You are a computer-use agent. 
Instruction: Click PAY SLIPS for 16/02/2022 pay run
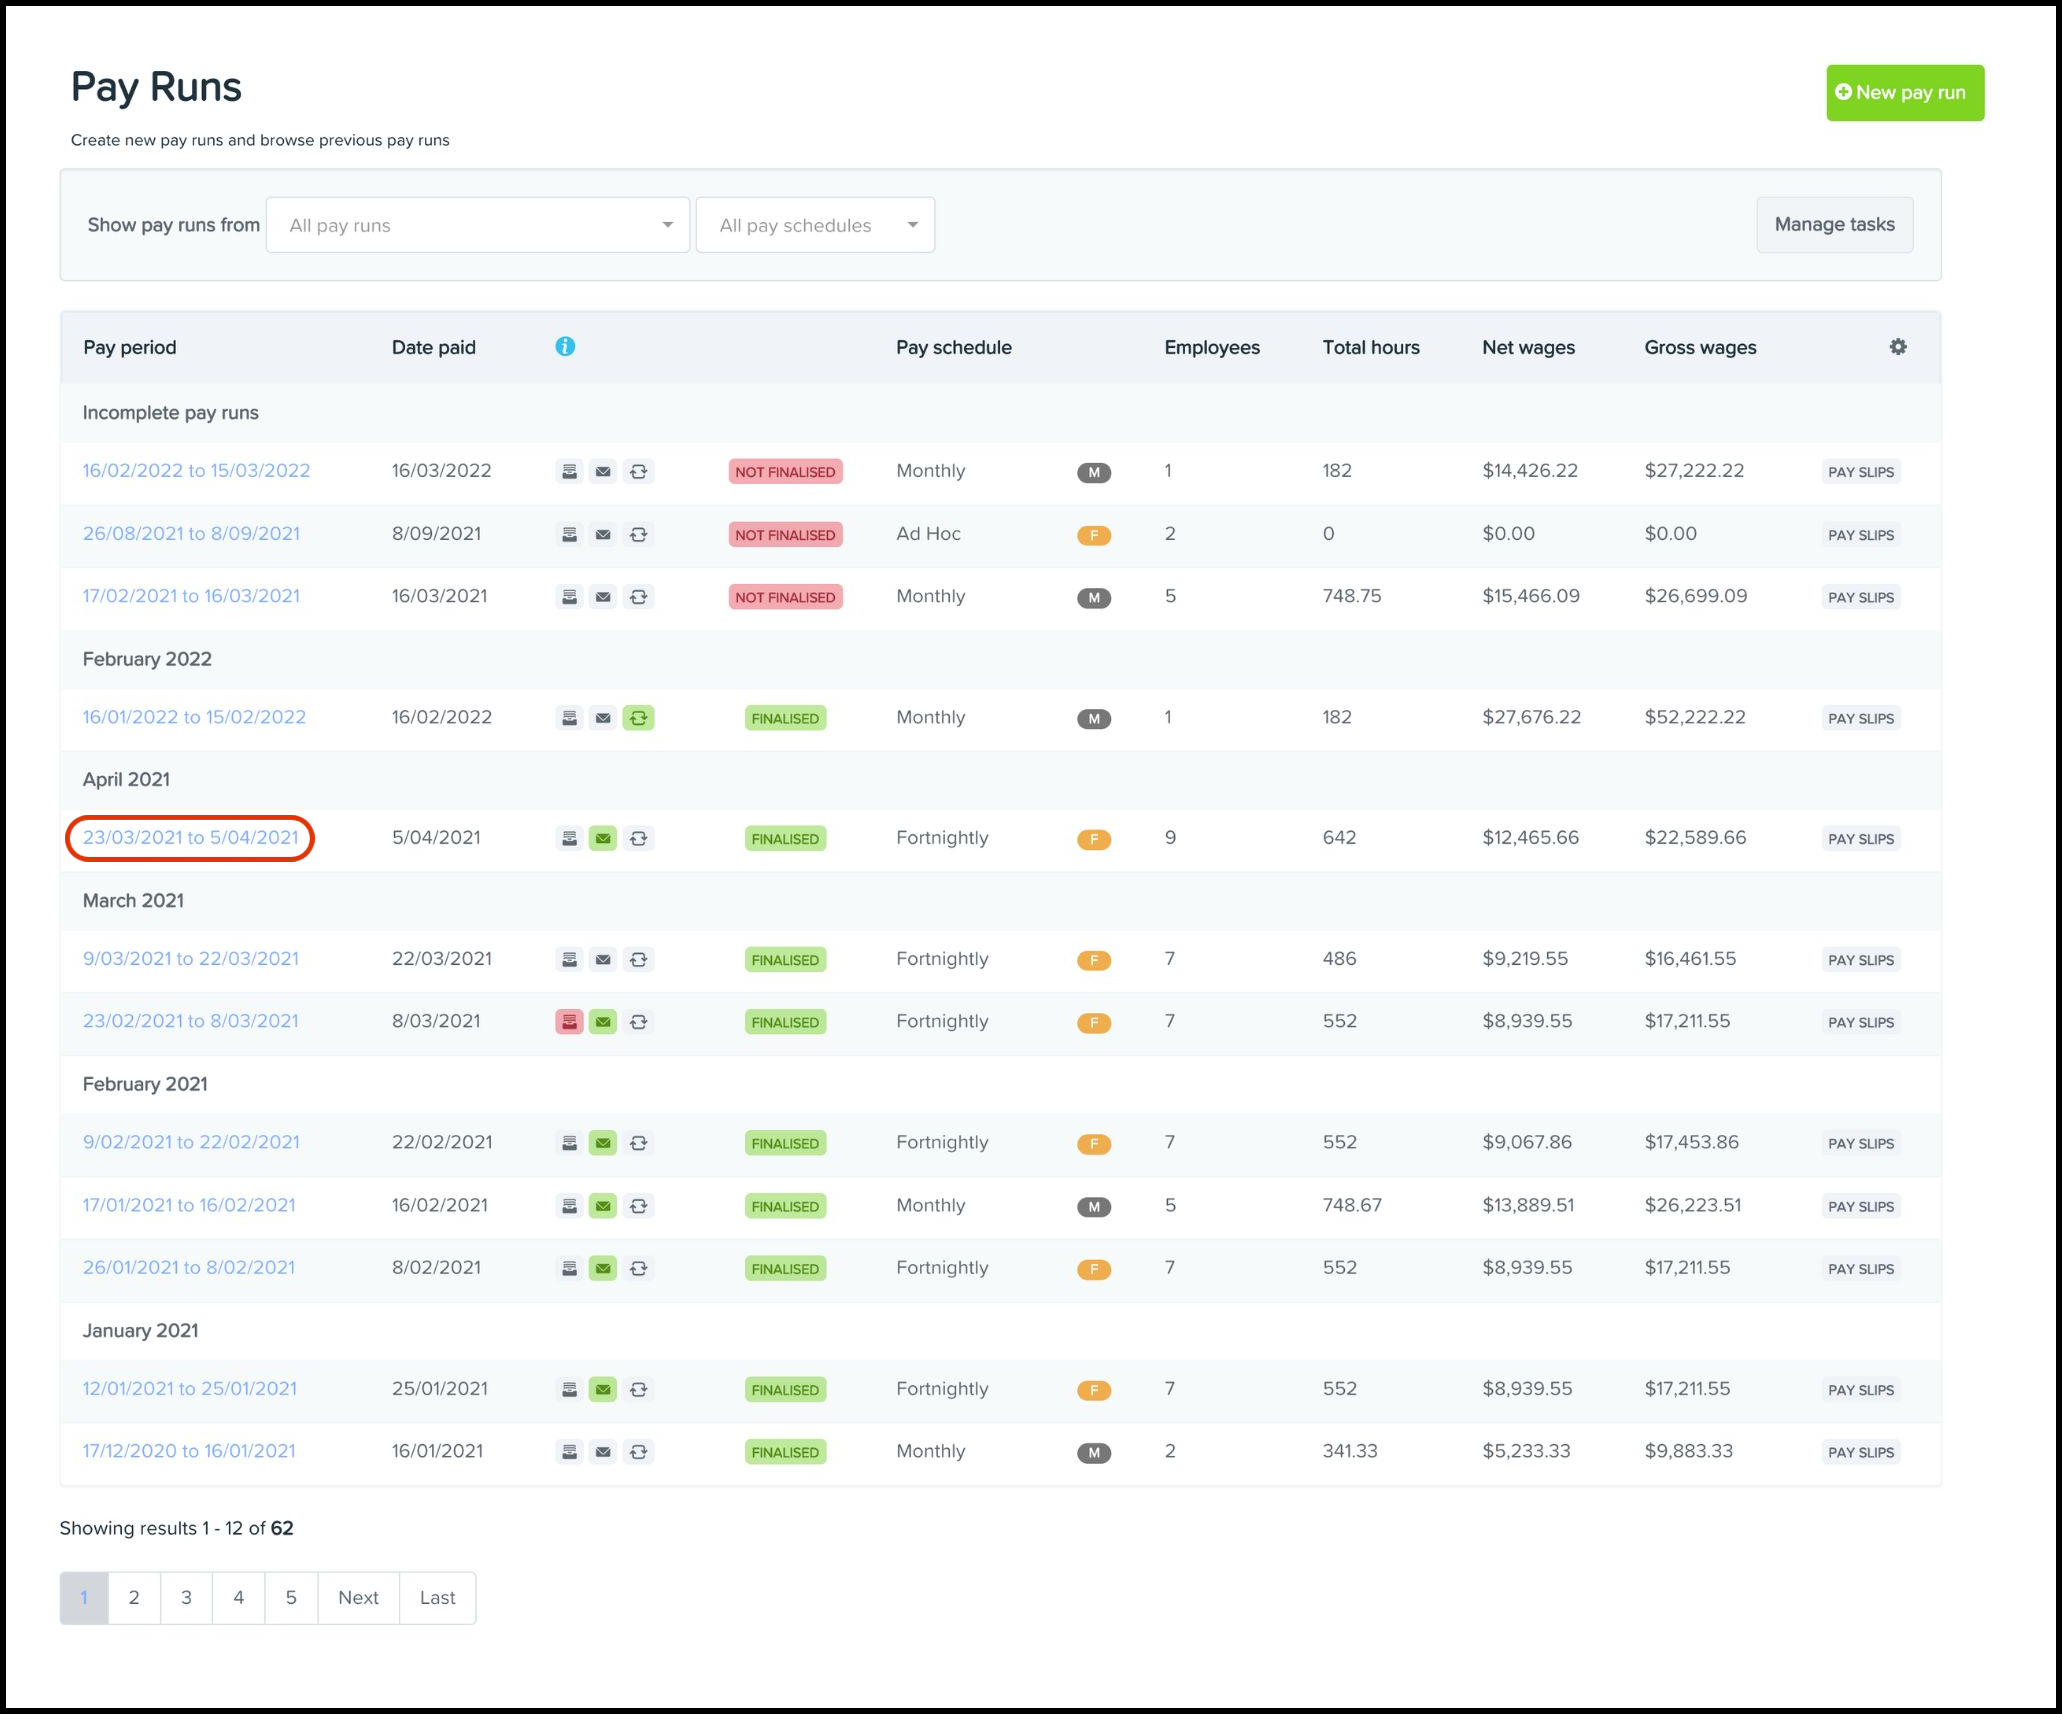tap(1860, 719)
